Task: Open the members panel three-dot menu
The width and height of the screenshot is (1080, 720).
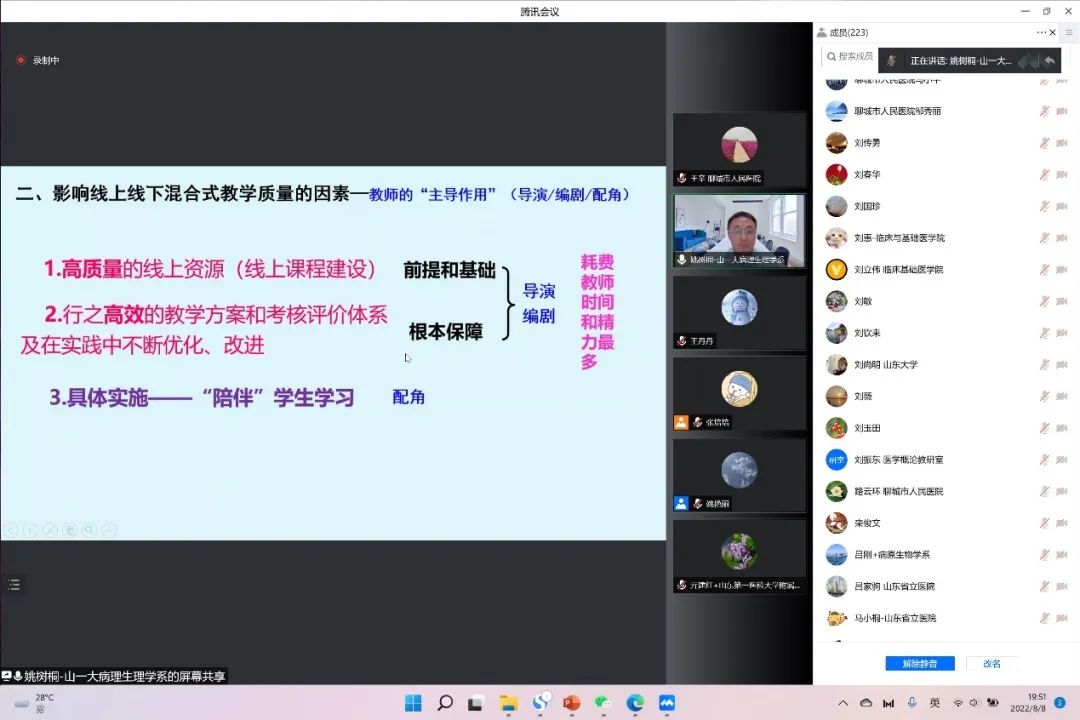Action: click(1041, 32)
